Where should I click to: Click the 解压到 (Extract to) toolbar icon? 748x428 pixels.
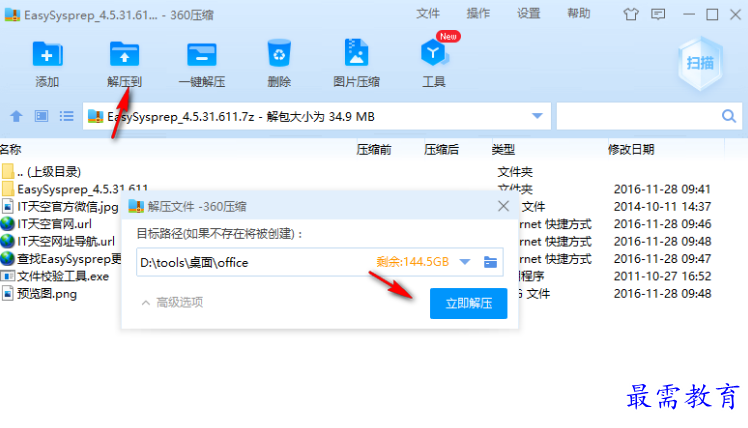pos(124,54)
